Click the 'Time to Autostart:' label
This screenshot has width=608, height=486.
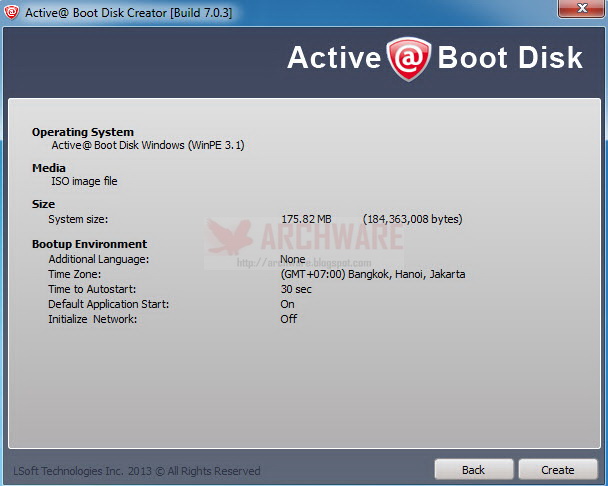point(92,289)
